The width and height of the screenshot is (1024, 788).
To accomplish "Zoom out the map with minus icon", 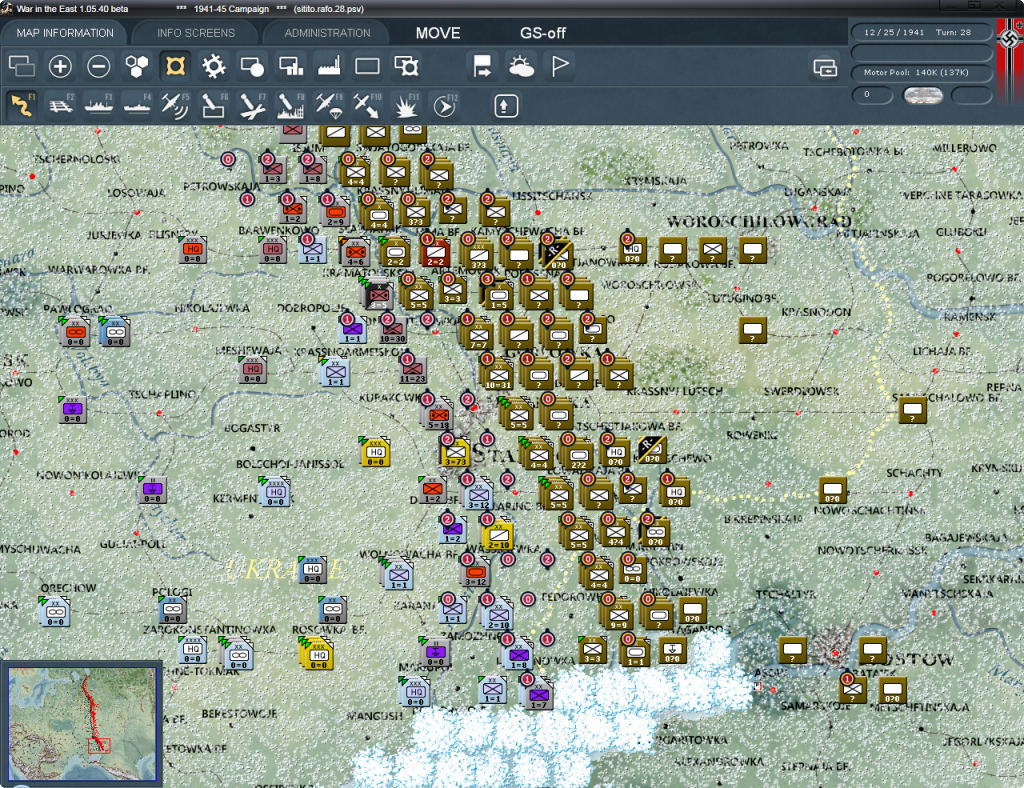I will click(x=99, y=66).
